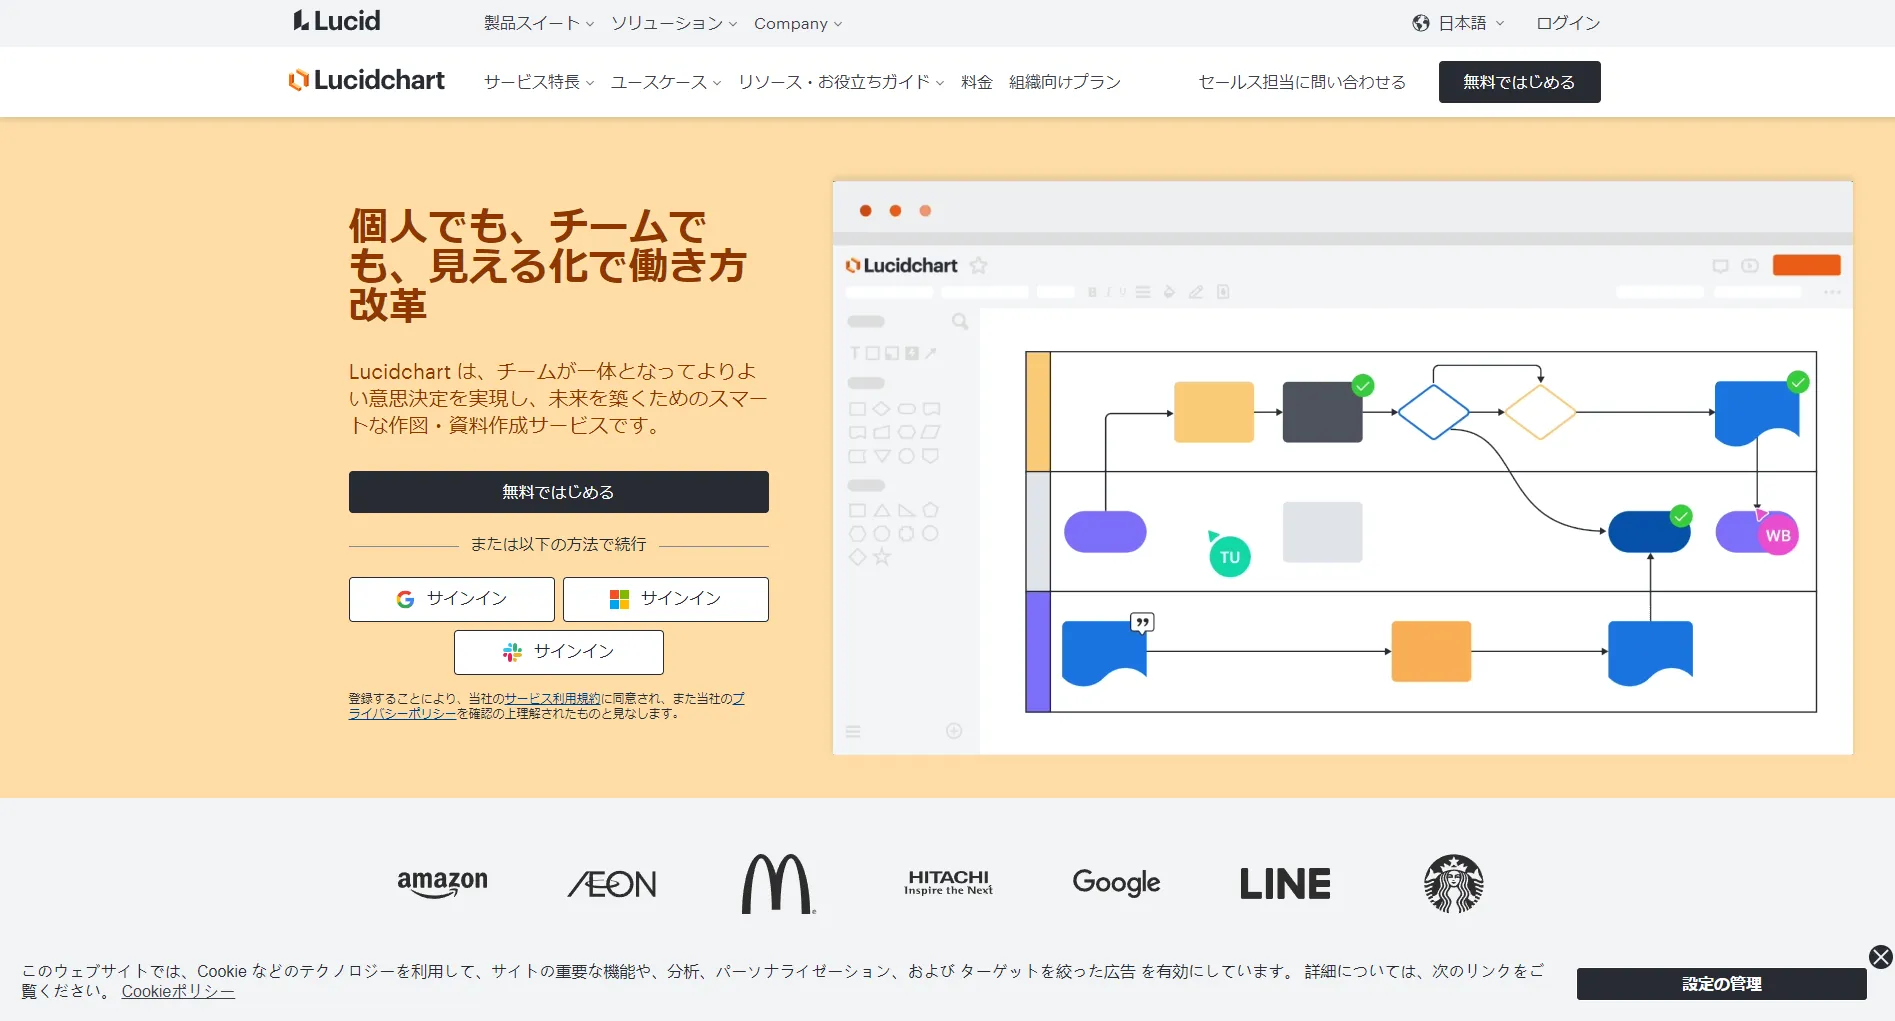Screen dimensions: 1895x1021
Task: Click セールス担当に問い合わせる link
Action: pos(1302,82)
